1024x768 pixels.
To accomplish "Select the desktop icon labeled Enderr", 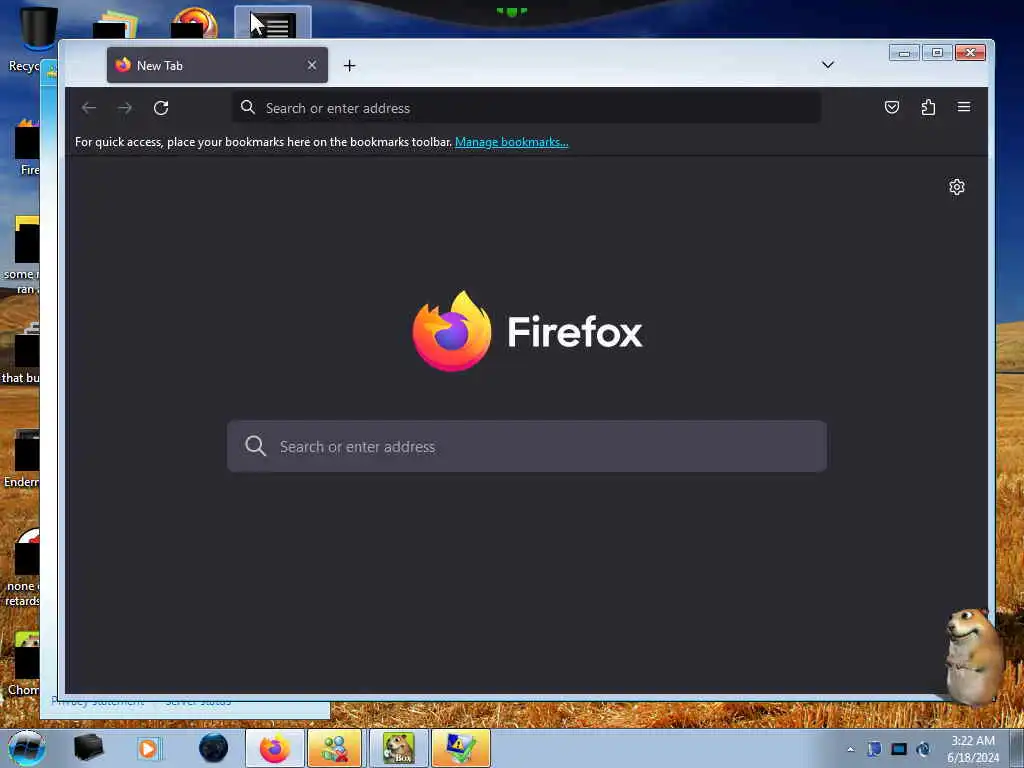I will 23,458.
